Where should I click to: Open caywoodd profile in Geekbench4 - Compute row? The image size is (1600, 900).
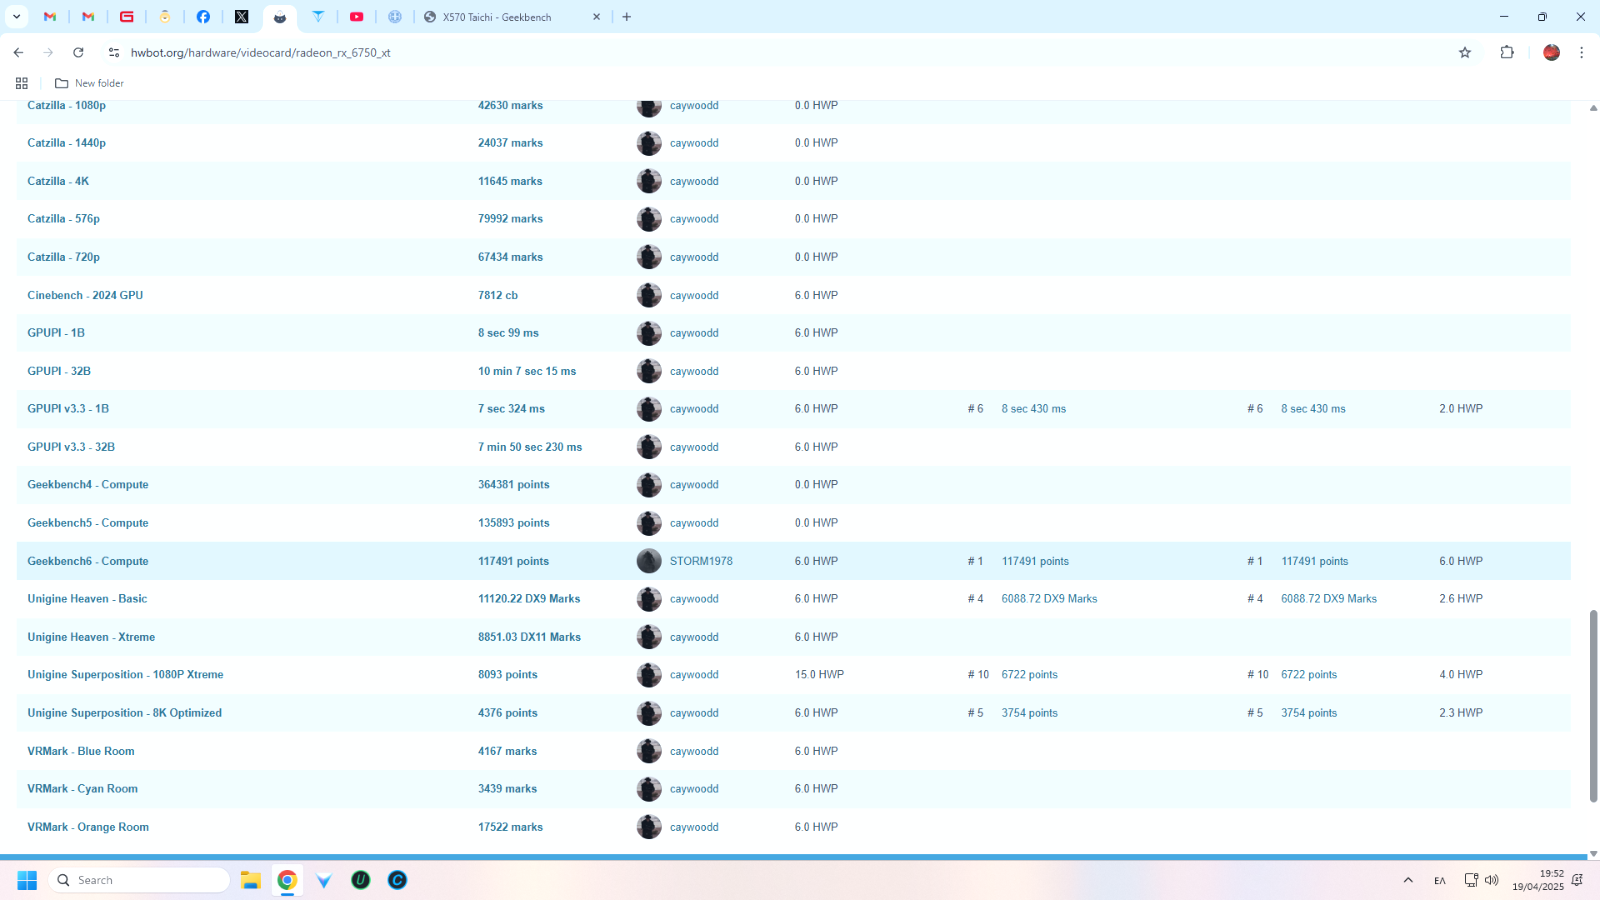694,485
